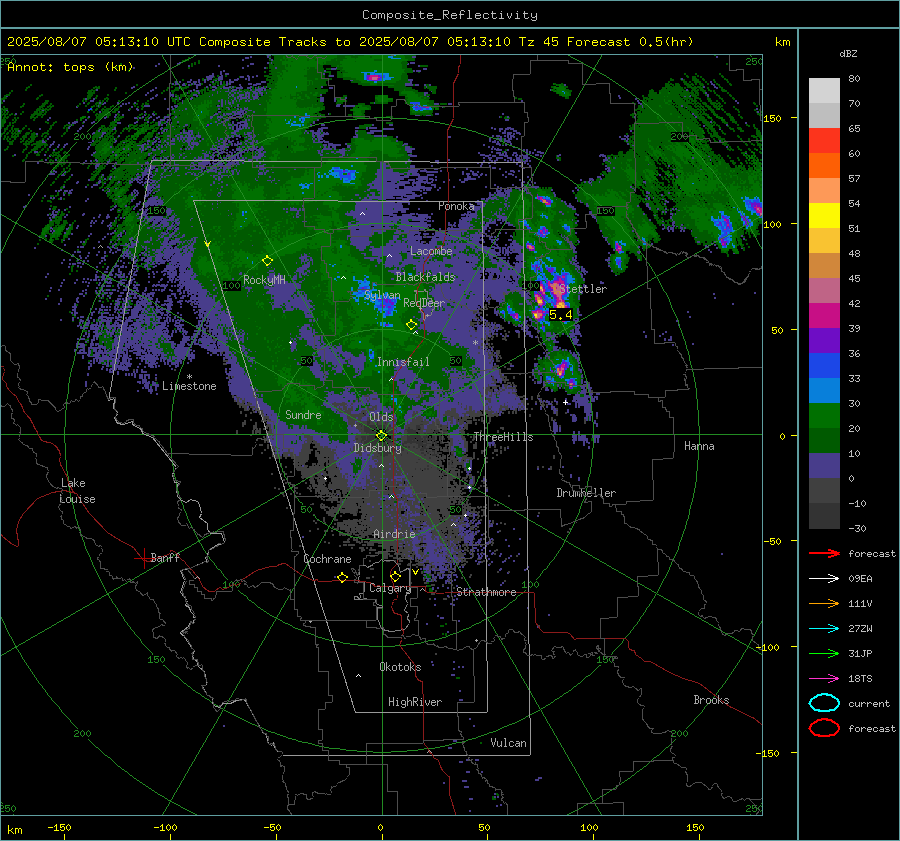Select the white 09EA arrow legend entry
The width and height of the screenshot is (900, 841).
(824, 579)
